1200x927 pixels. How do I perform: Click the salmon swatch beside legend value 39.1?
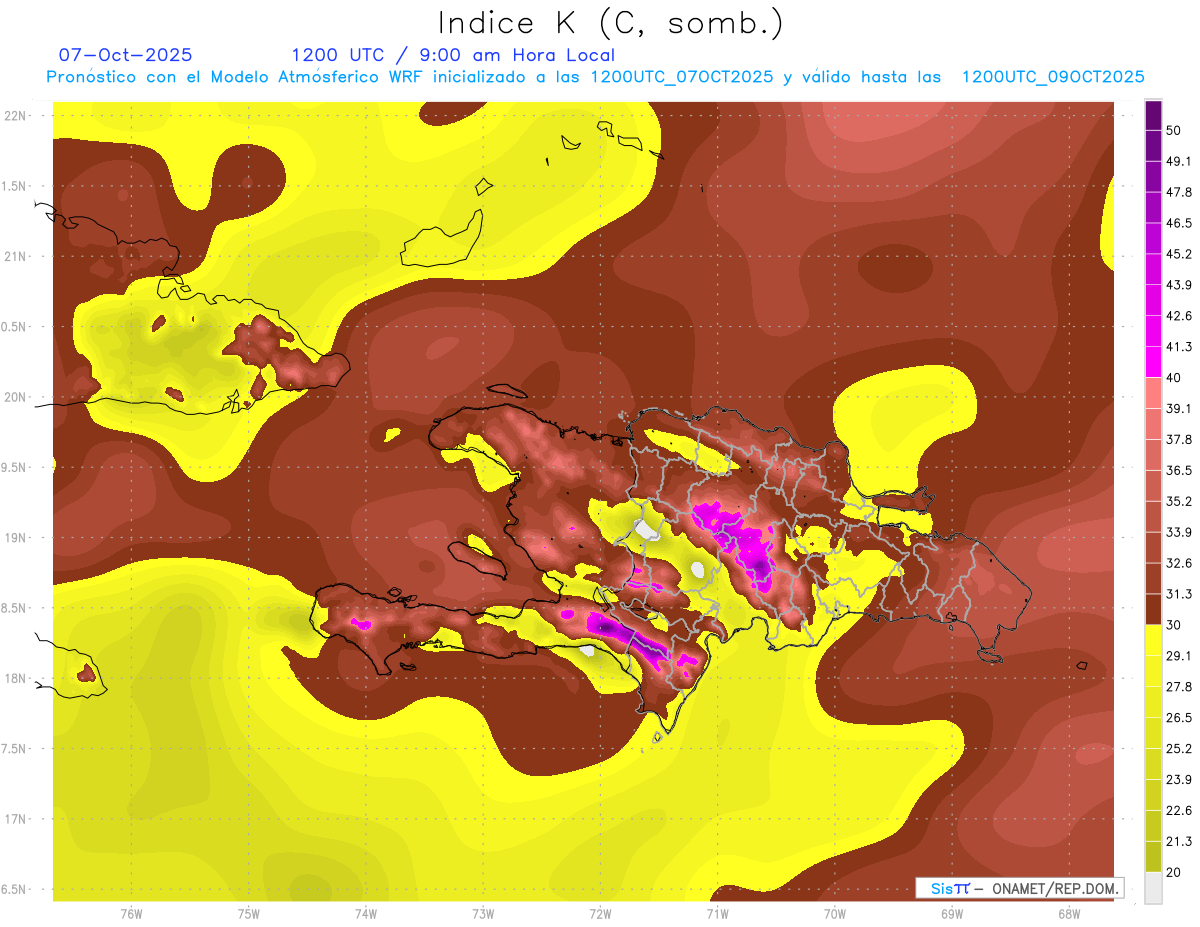tap(1153, 393)
